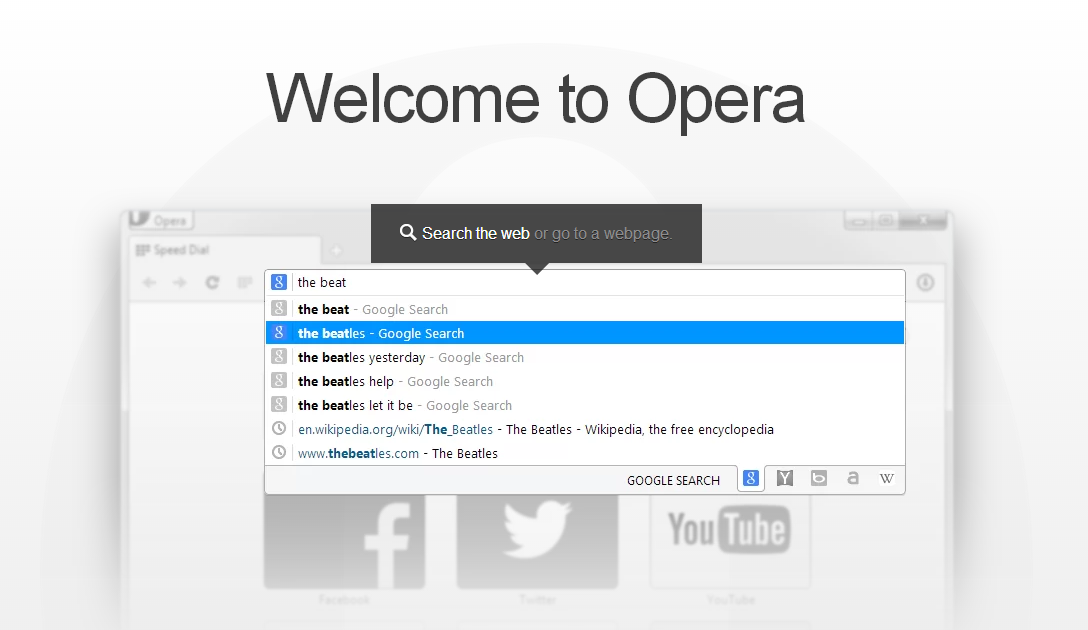
Task: Click the Reload button in toolbar
Action: pos(212,282)
